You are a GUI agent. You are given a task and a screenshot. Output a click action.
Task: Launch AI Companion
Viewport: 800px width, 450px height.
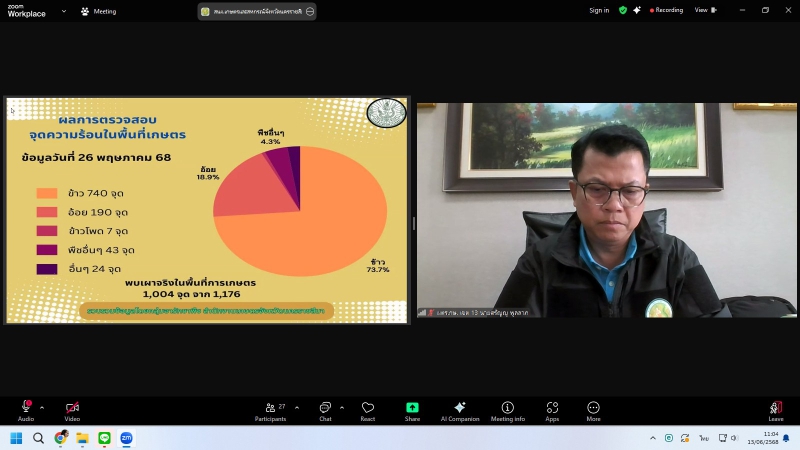pyautogui.click(x=459, y=408)
